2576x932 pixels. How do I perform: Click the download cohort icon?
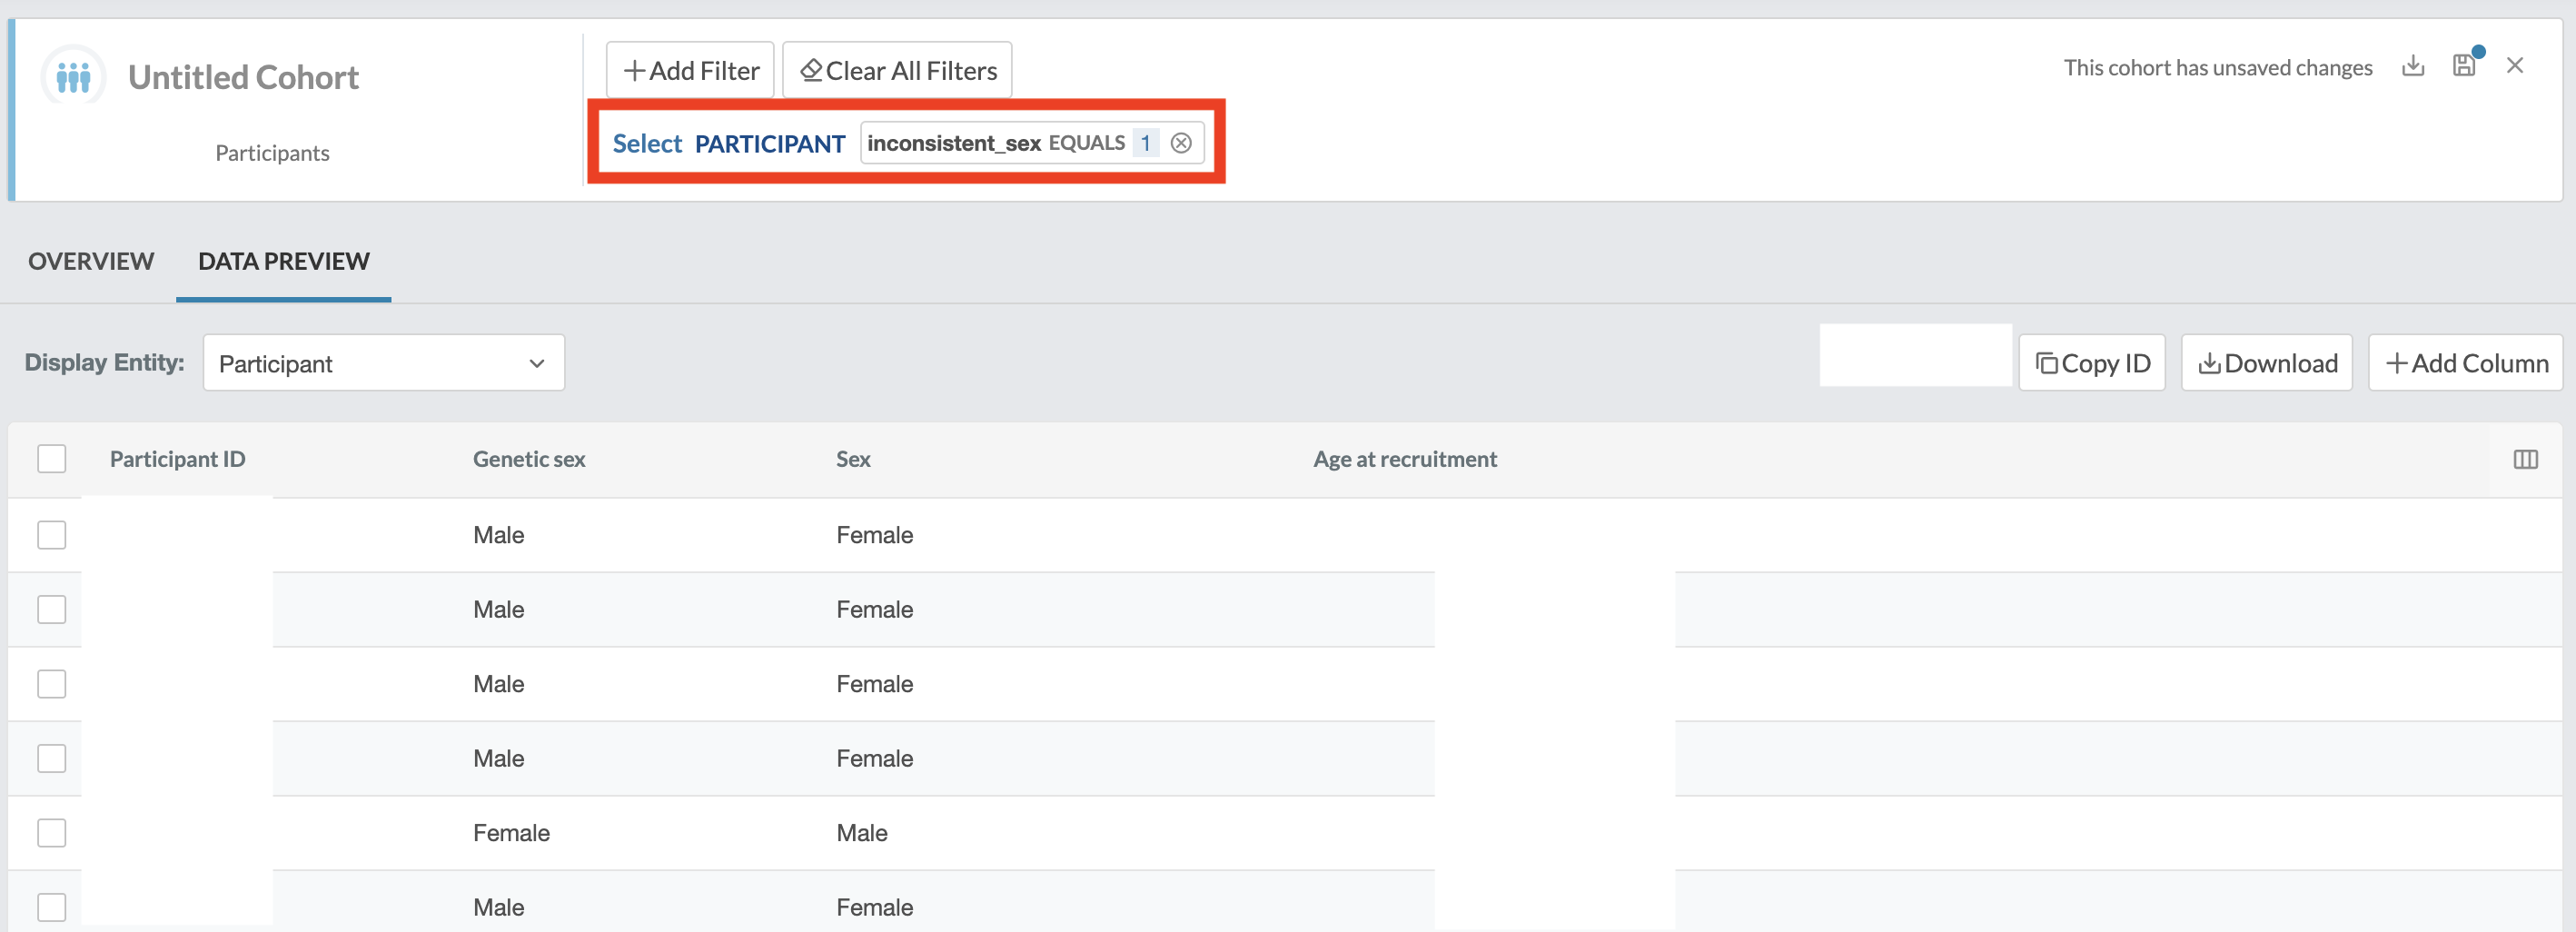[2413, 66]
